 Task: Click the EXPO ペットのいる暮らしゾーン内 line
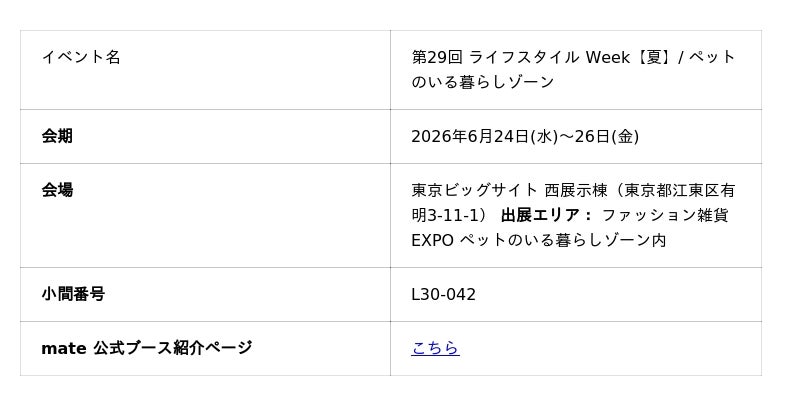539,240
